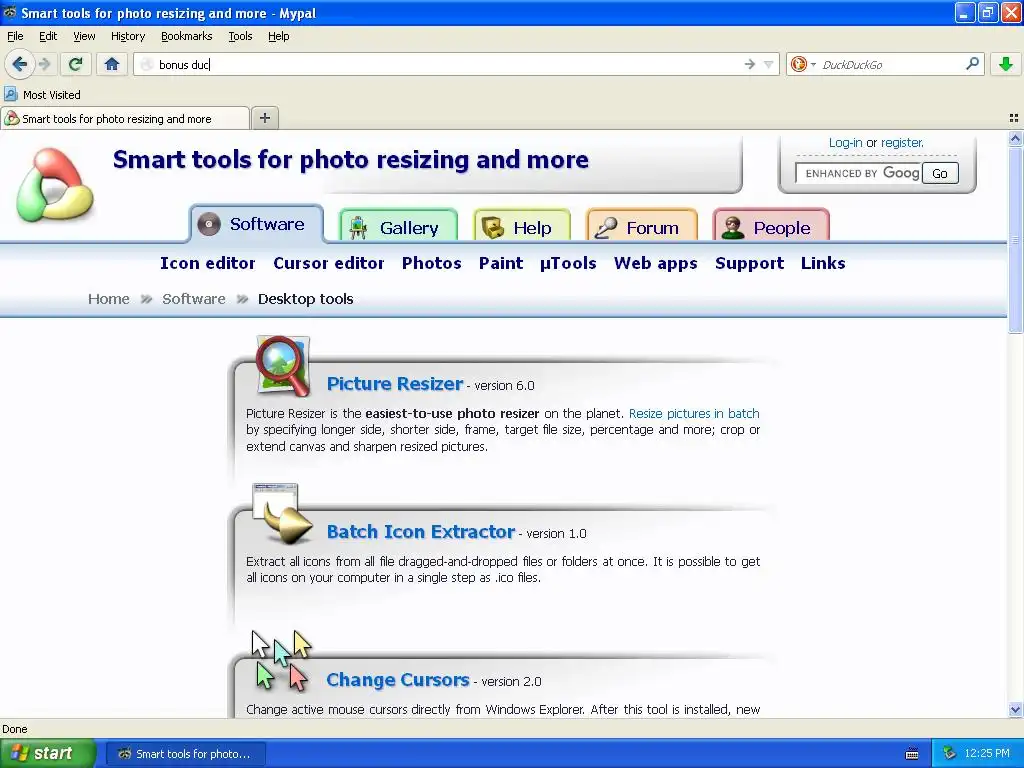1024x768 pixels.
Task: Open the Batch Icon Extractor title link
Action: tap(421, 532)
